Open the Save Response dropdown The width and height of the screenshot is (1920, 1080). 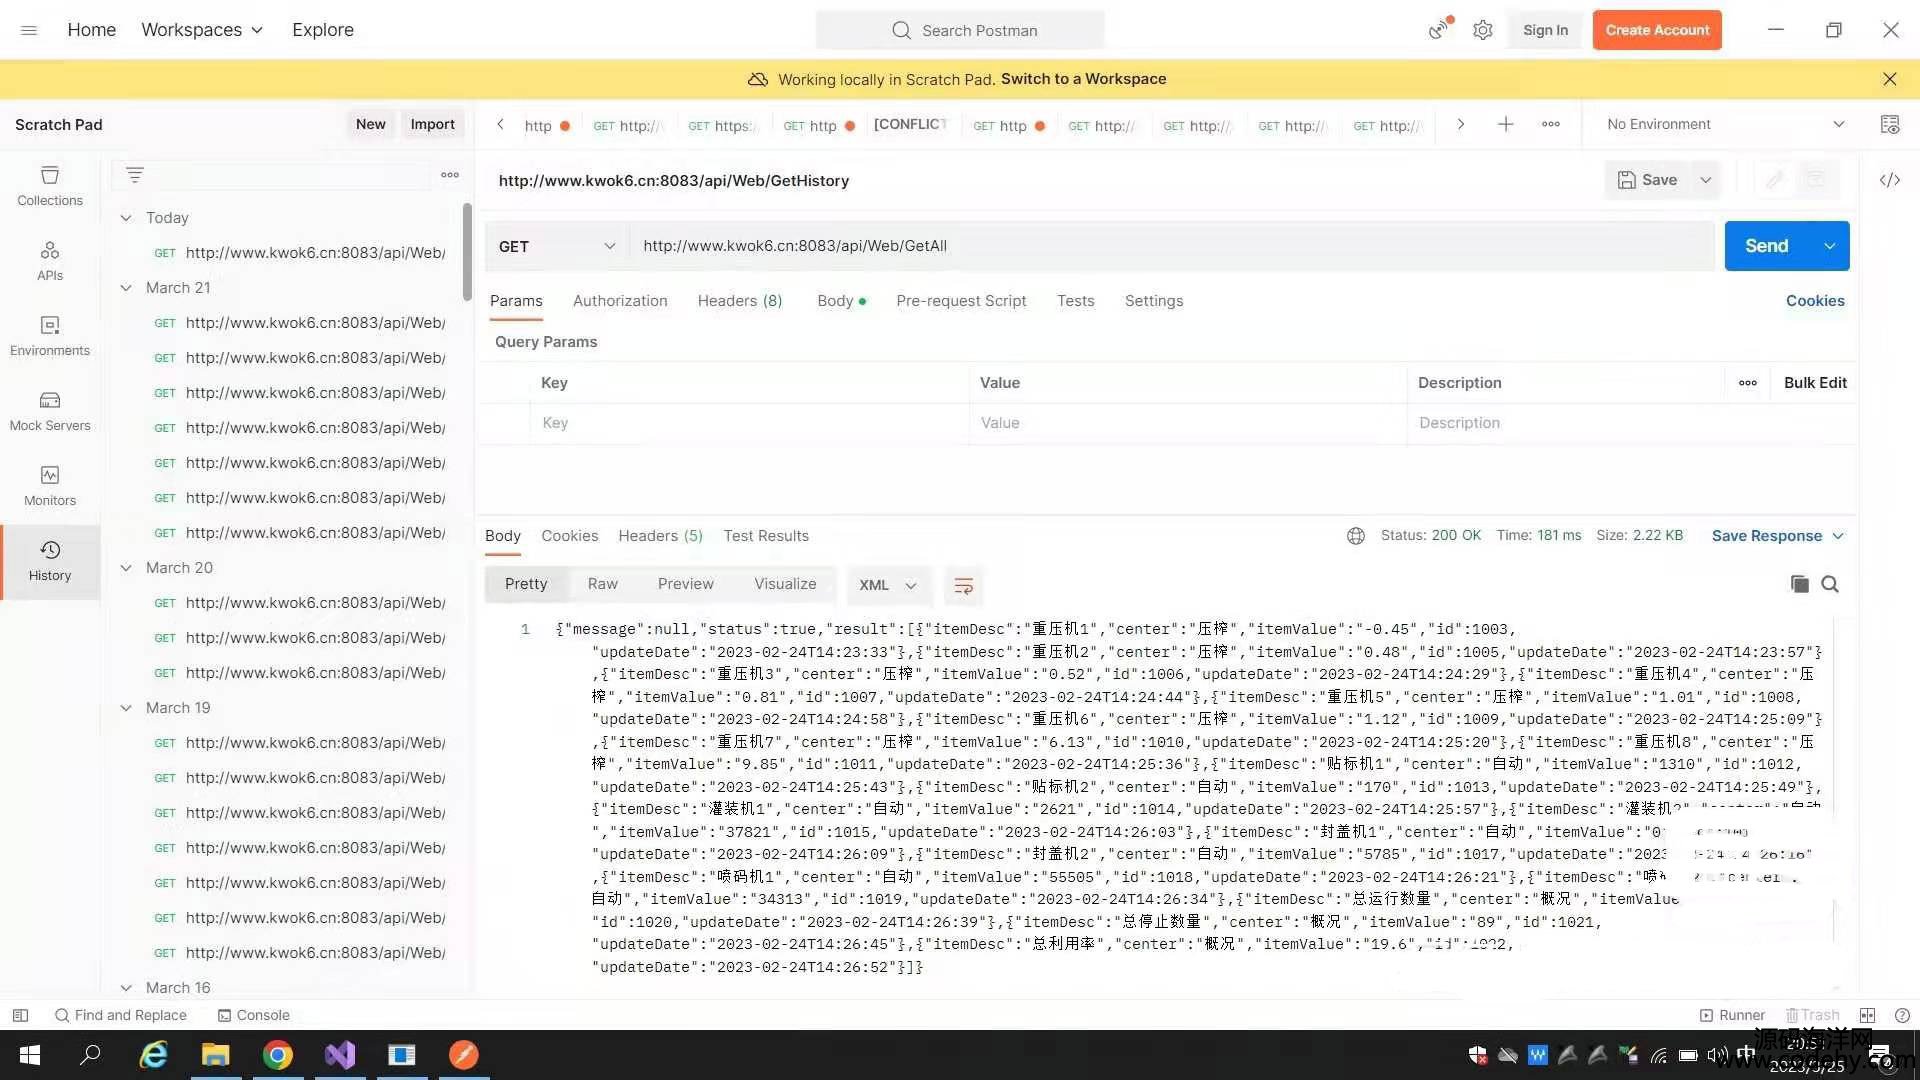click(x=1778, y=536)
